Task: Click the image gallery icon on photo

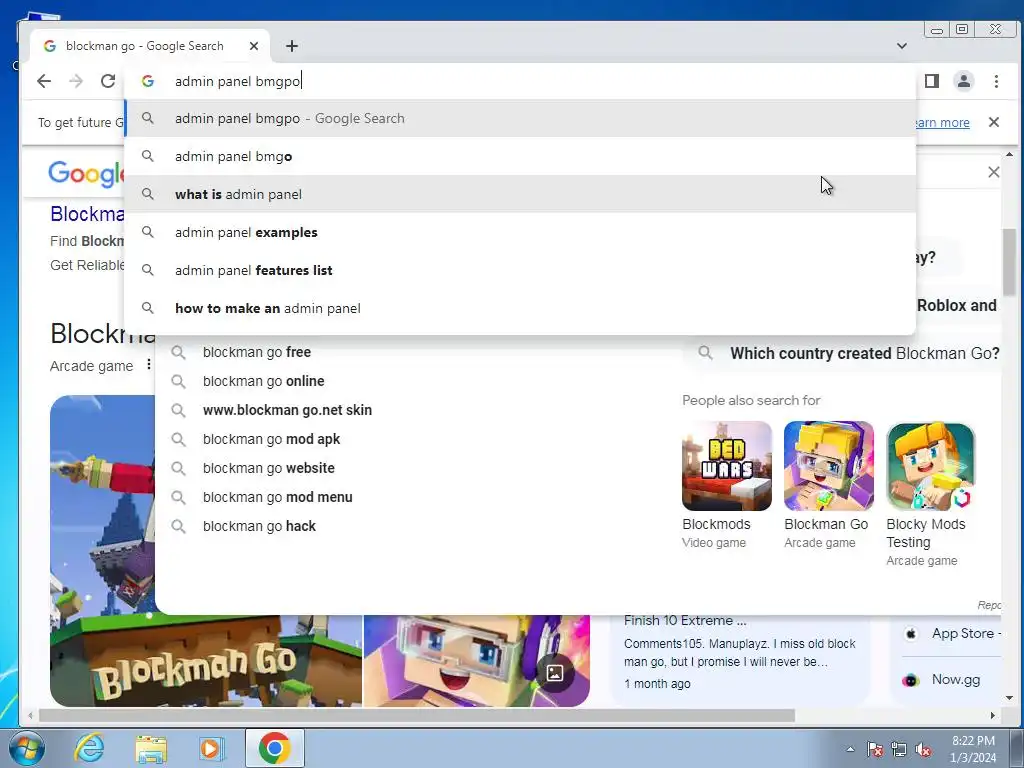Action: pyautogui.click(x=555, y=673)
